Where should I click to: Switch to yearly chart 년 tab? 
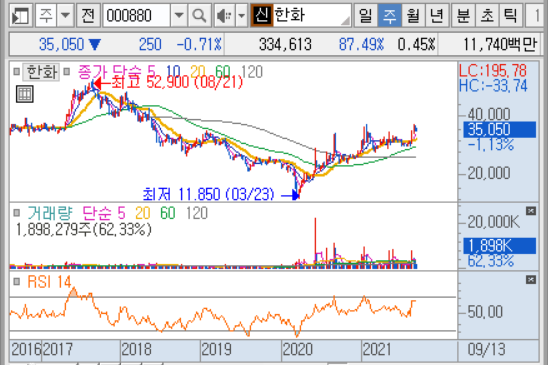click(x=437, y=16)
